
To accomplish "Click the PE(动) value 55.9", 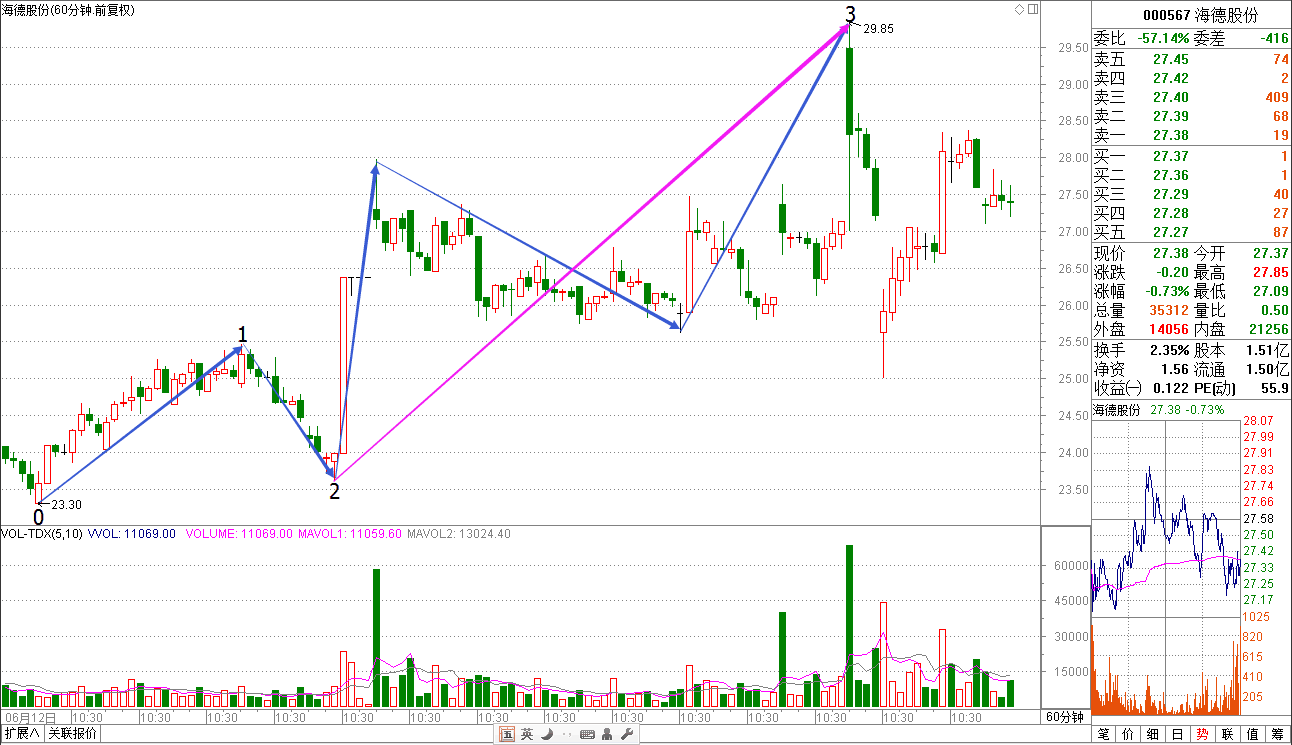I will 1275,388.
